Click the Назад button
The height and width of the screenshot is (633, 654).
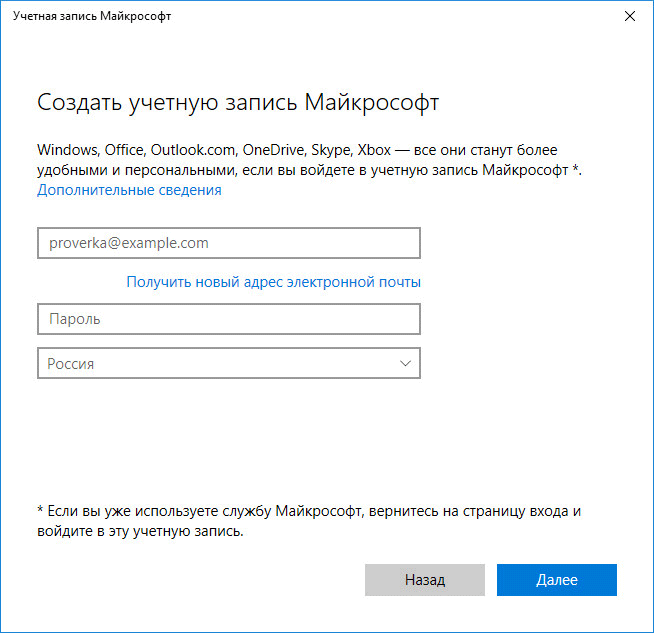pyautogui.click(x=425, y=580)
